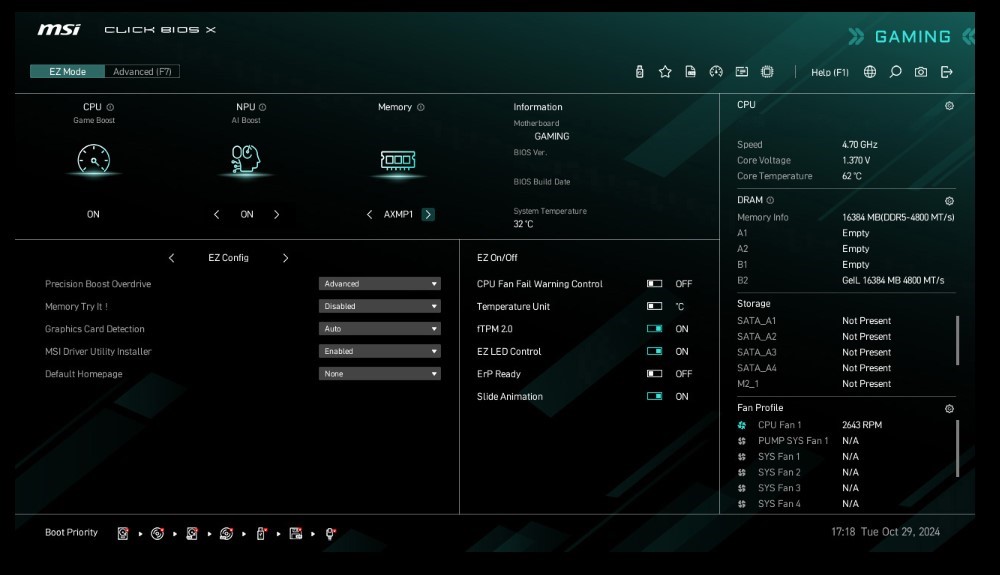Click the Memory module icon
1000x575 pixels.
[x=398, y=159]
